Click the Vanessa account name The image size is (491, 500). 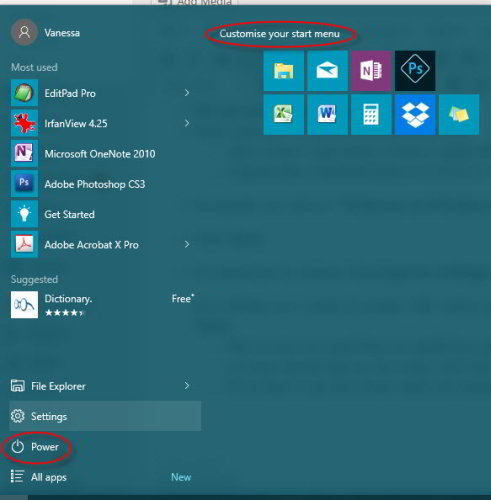pyautogui.click(x=62, y=33)
